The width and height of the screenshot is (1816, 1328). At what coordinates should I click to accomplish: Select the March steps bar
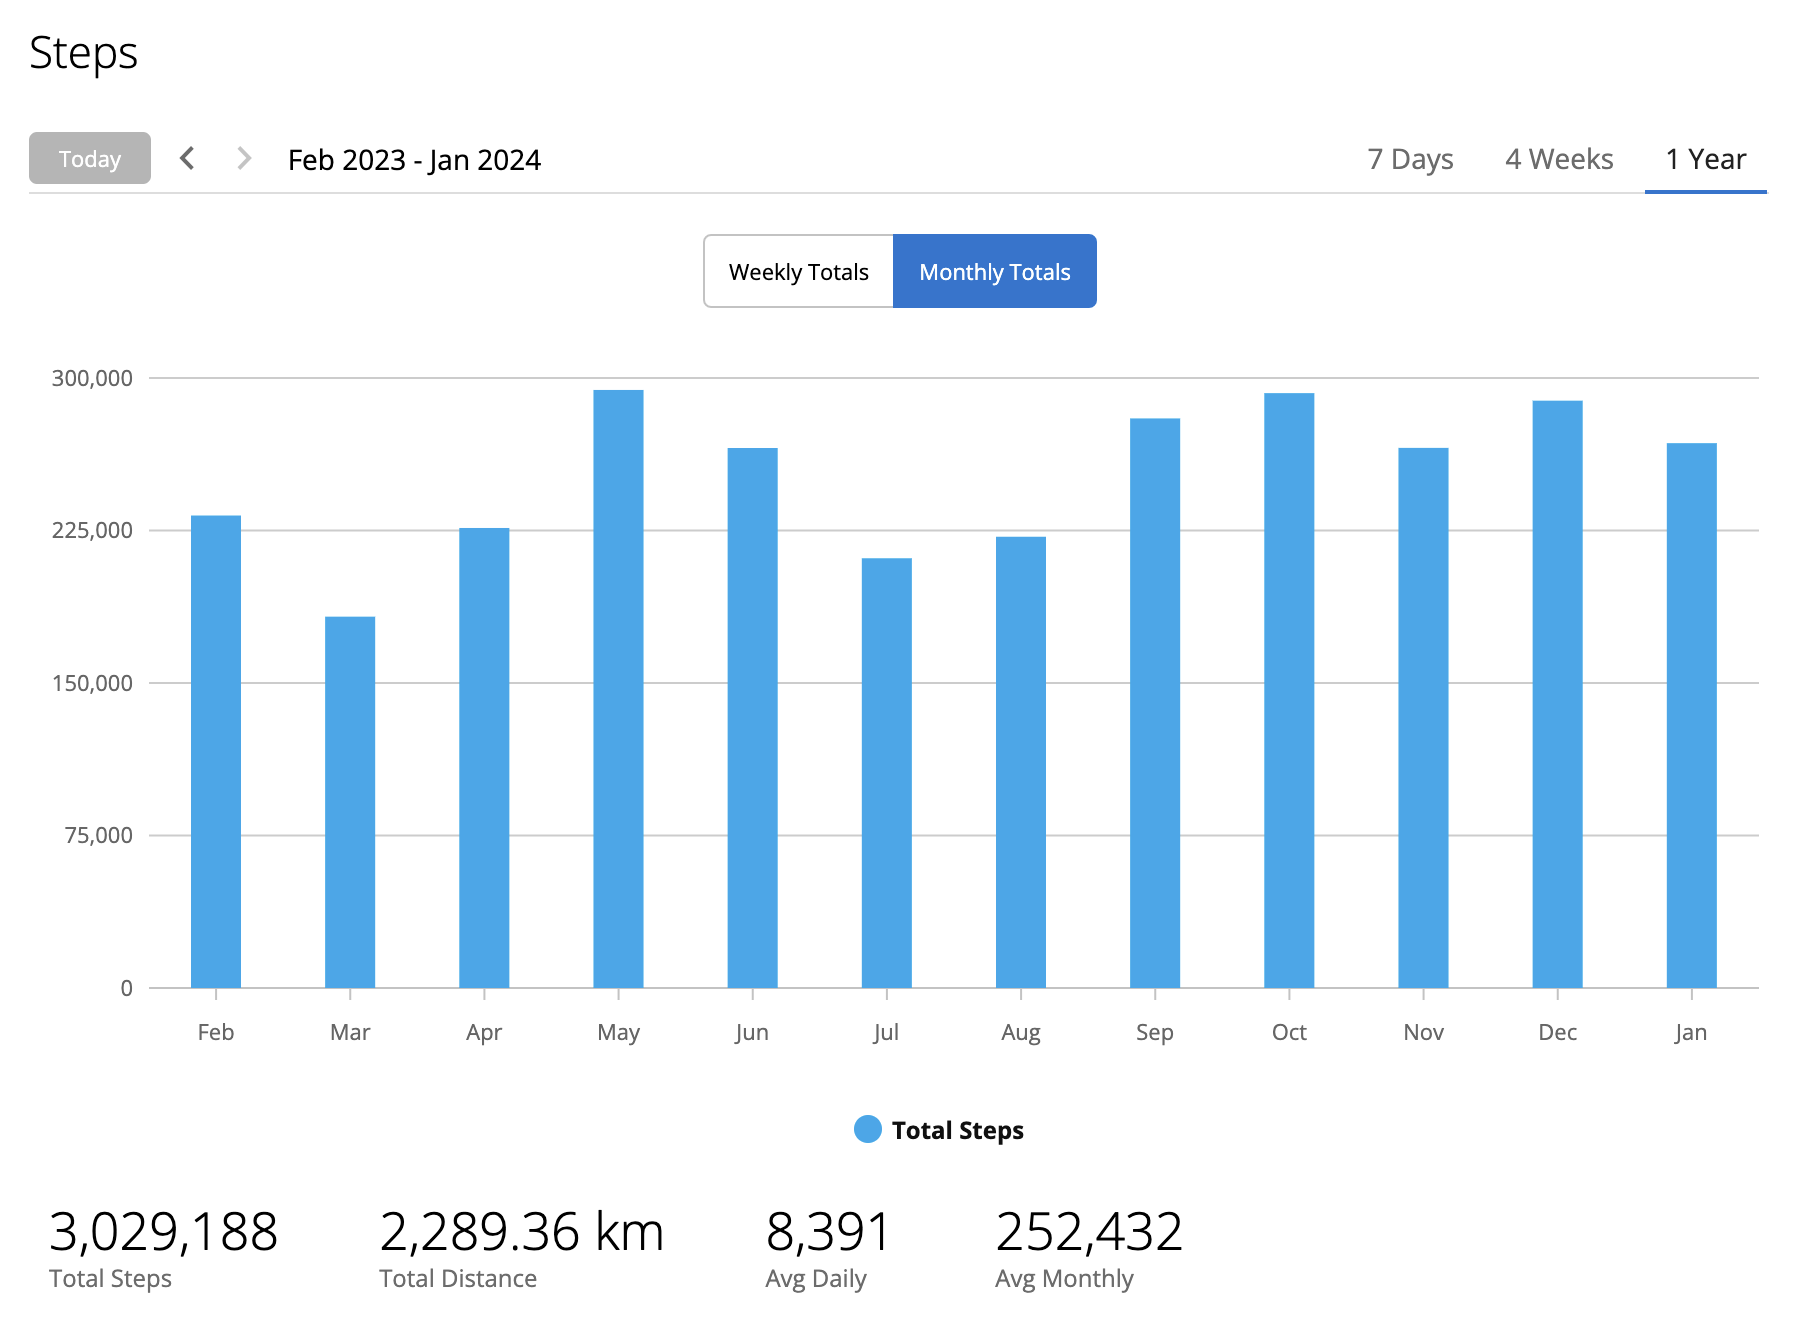pyautogui.click(x=350, y=801)
